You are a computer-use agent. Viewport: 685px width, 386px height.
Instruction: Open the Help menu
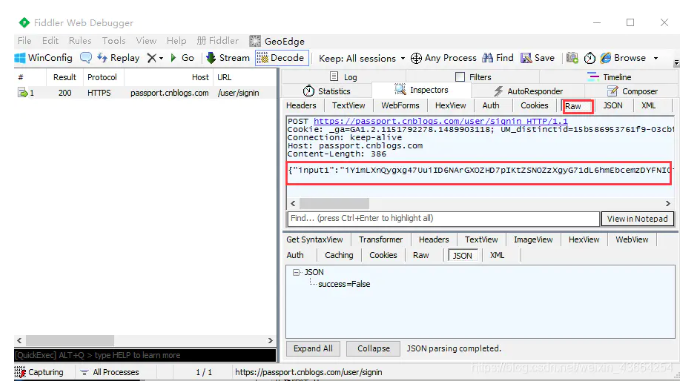[176, 41]
